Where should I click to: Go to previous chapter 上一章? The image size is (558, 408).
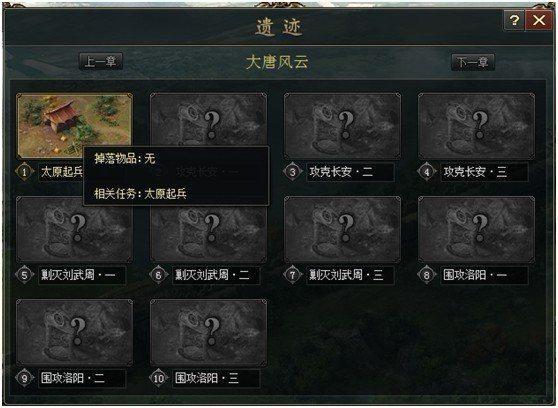(101, 61)
